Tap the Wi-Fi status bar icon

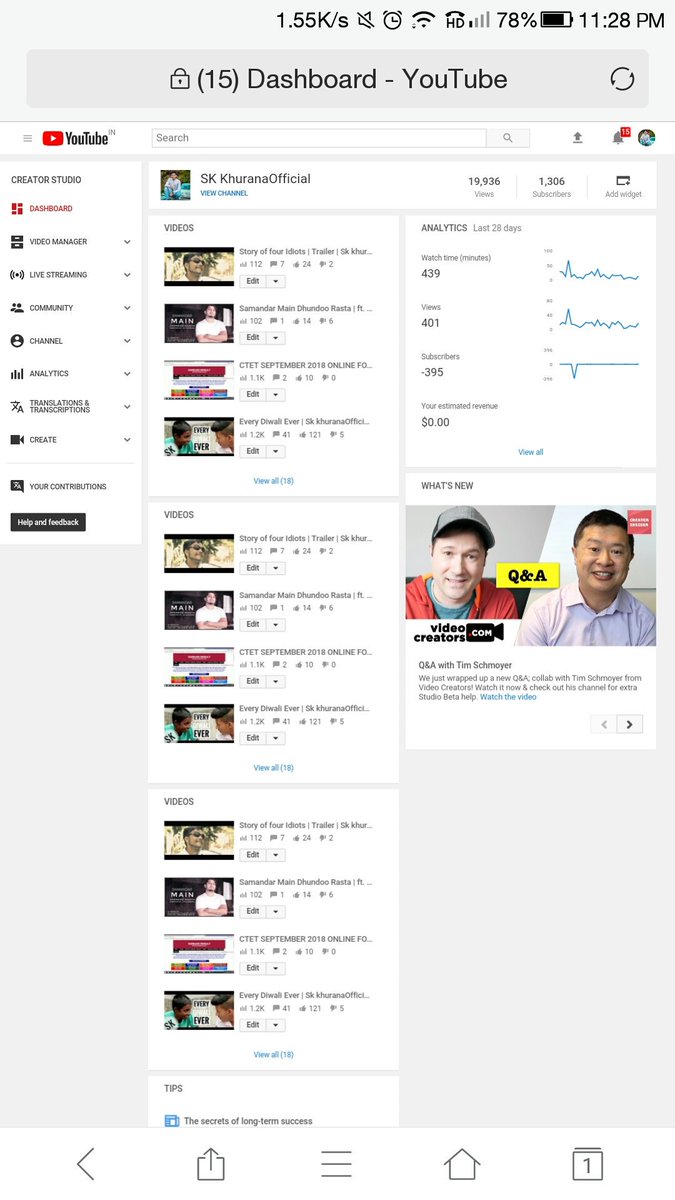pos(424,19)
